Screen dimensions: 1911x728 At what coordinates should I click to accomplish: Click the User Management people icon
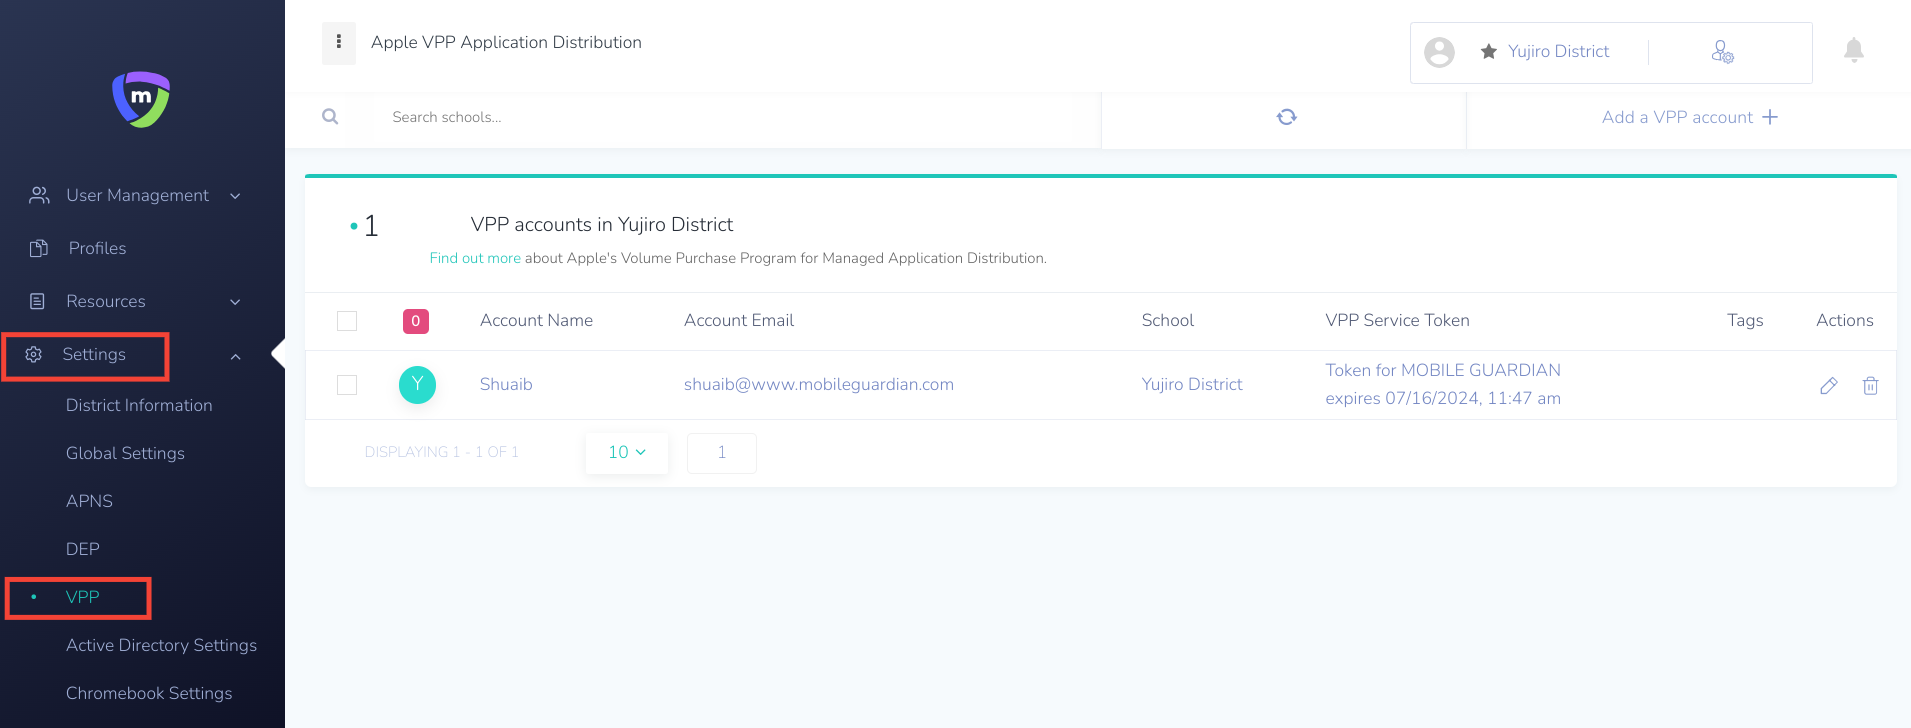point(39,195)
